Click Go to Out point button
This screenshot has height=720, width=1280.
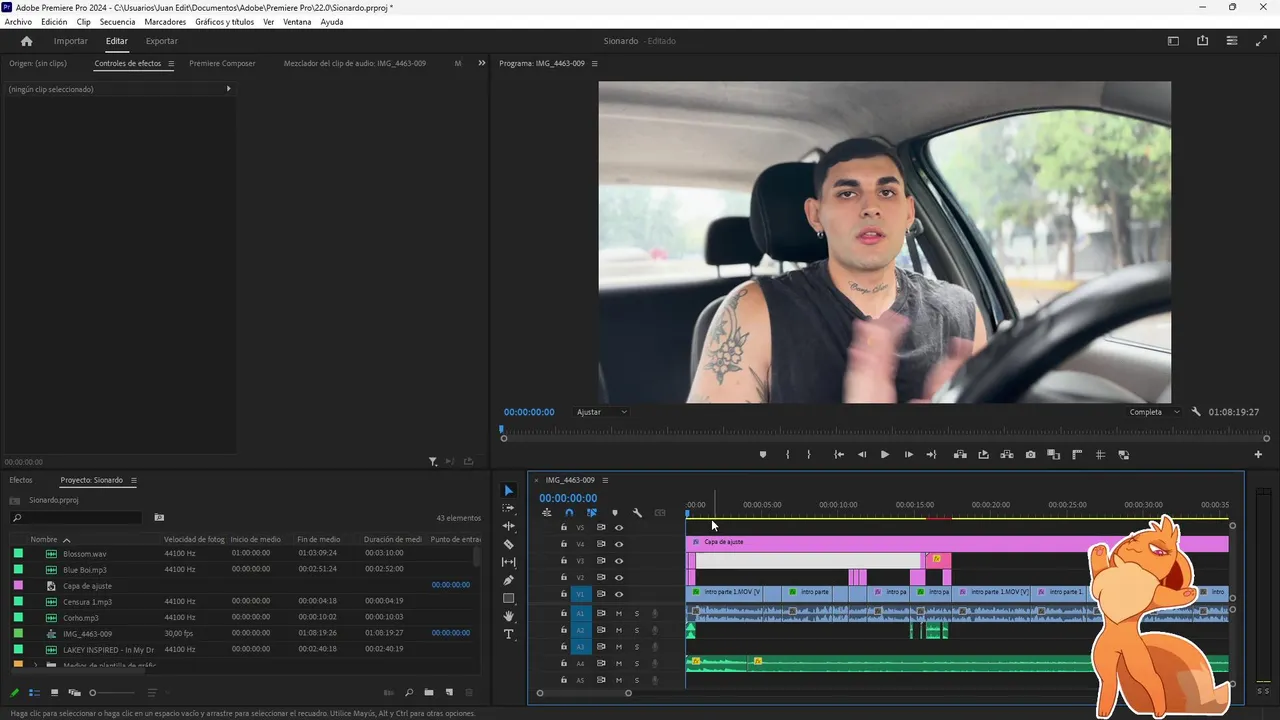tap(931, 455)
